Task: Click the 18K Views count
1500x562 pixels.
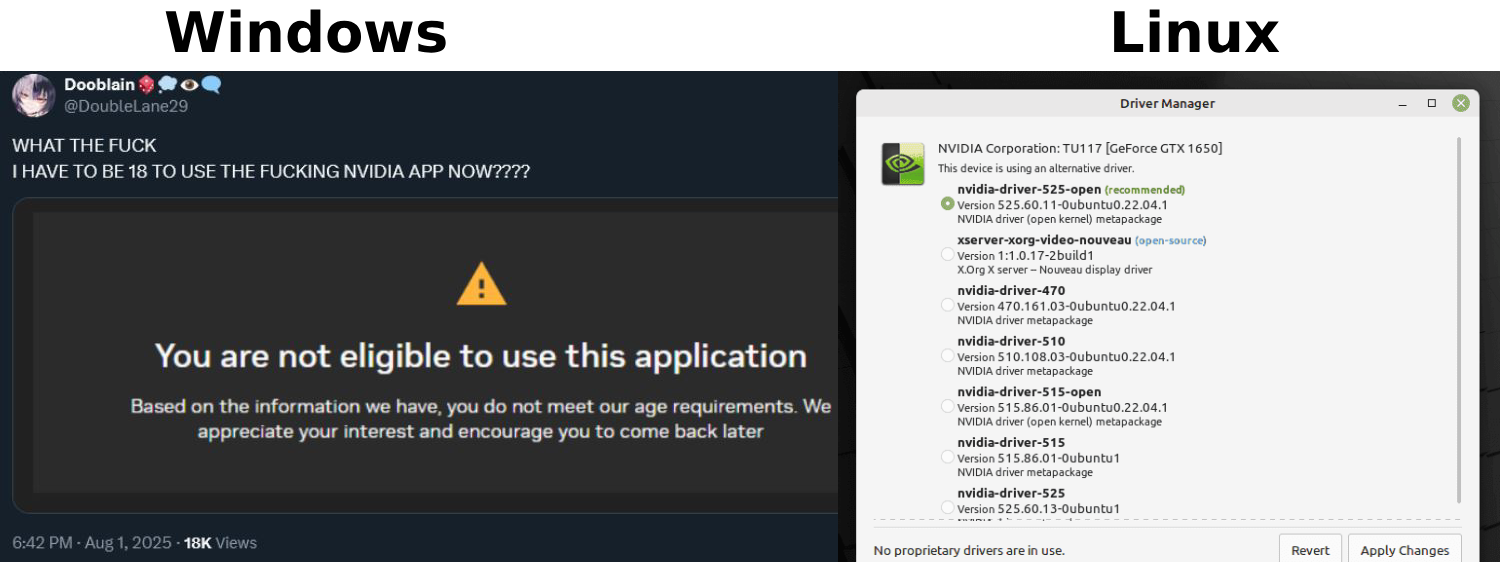Action: tap(220, 543)
